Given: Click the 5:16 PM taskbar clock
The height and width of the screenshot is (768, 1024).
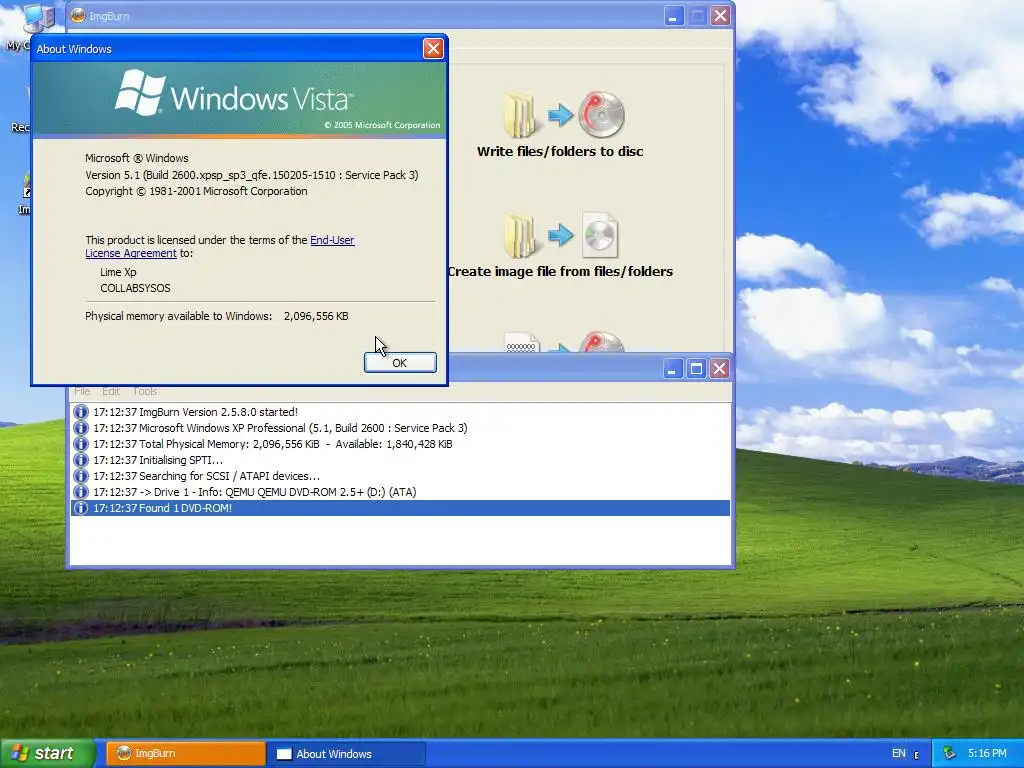Looking at the screenshot, I should [987, 754].
